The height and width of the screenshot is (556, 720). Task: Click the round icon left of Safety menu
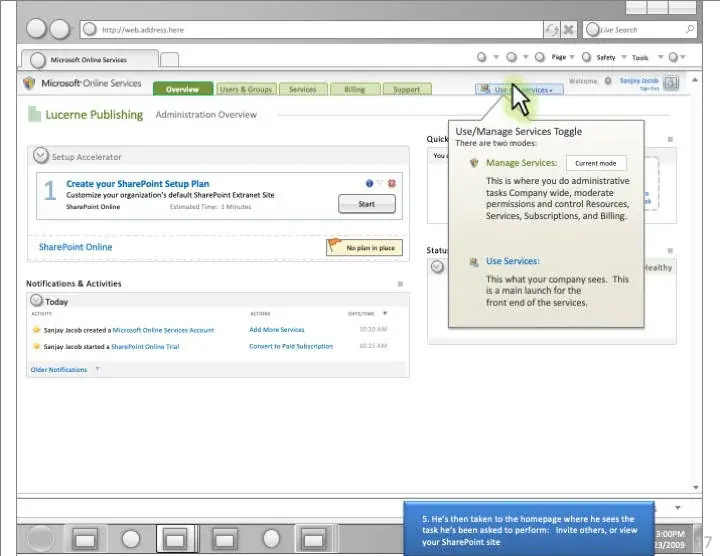click(586, 57)
